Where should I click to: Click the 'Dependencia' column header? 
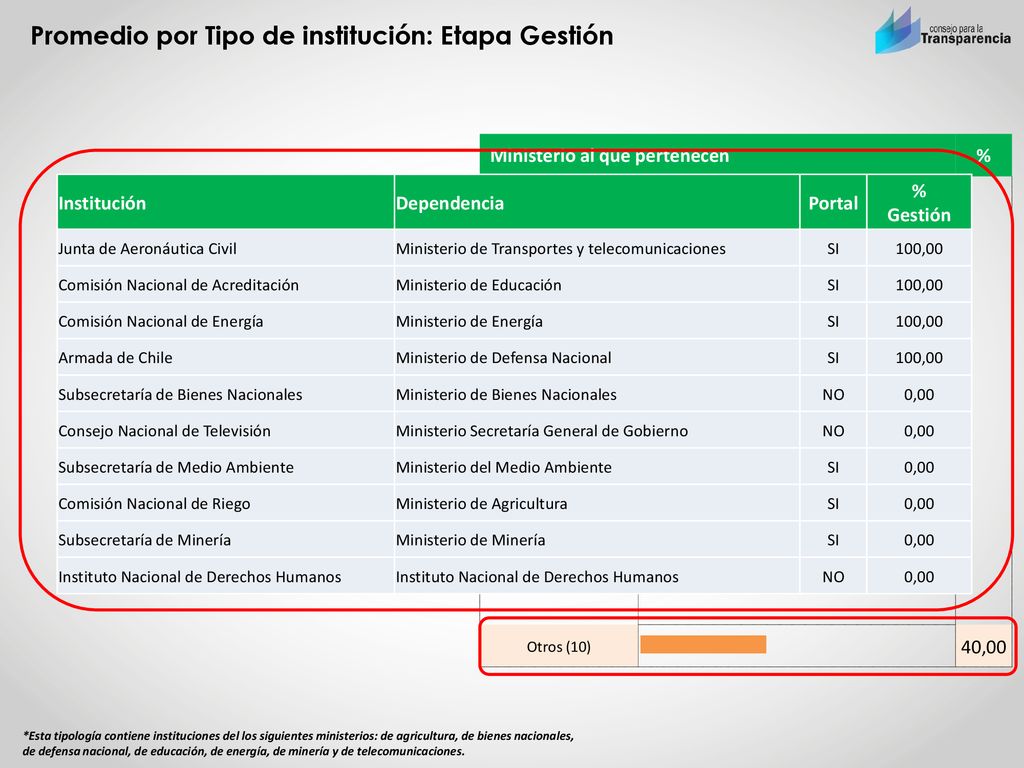pyautogui.click(x=597, y=202)
